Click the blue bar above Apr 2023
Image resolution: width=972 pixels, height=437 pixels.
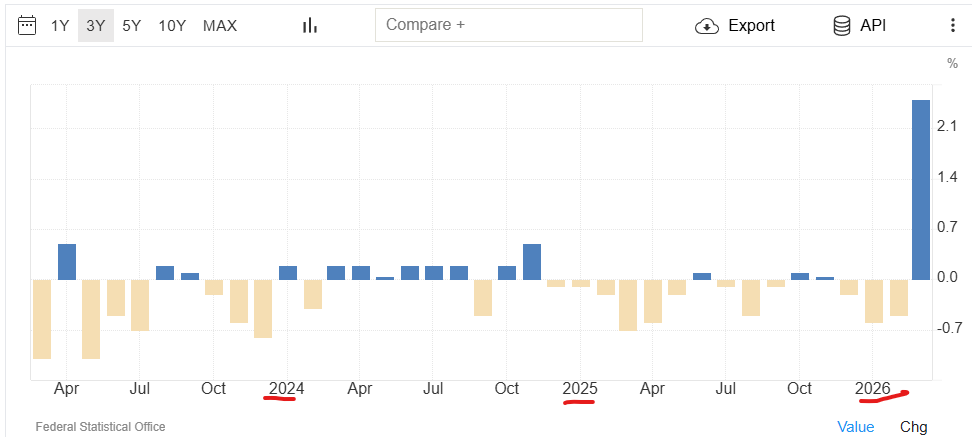pyautogui.click(x=67, y=261)
